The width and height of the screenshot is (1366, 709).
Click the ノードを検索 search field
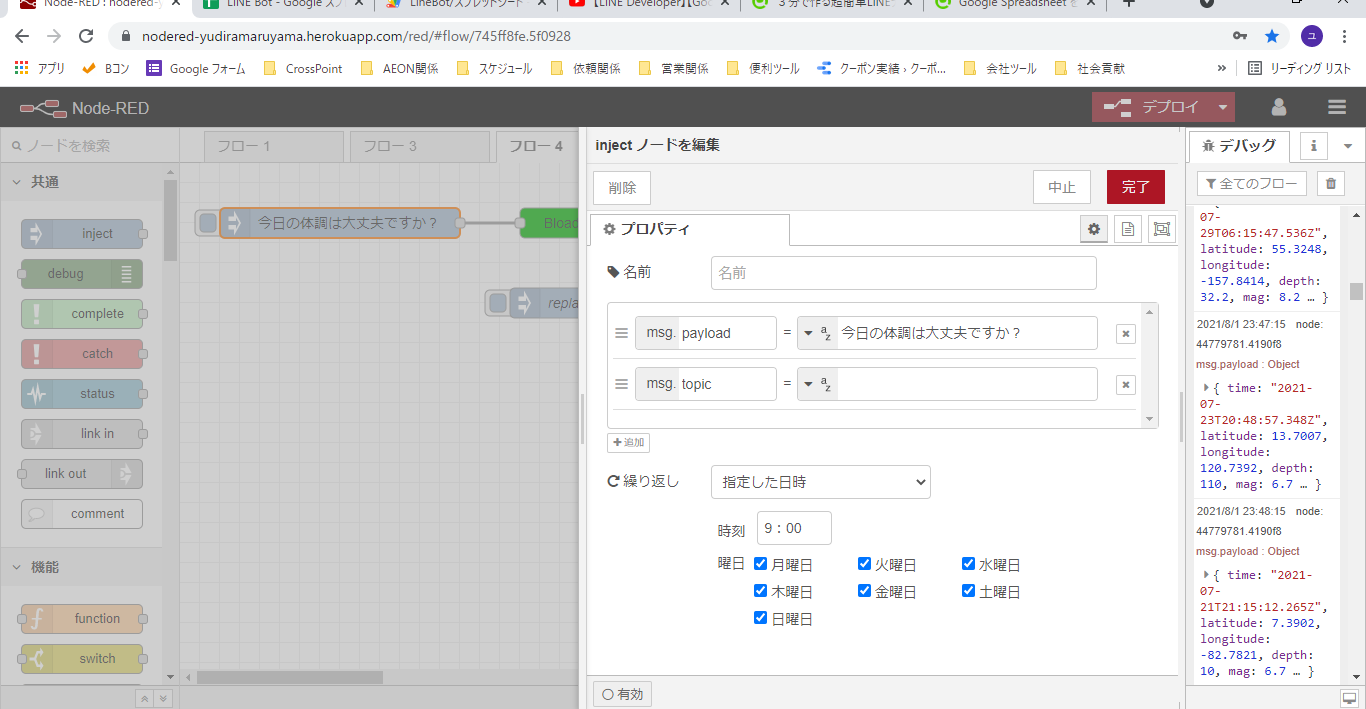pos(90,146)
